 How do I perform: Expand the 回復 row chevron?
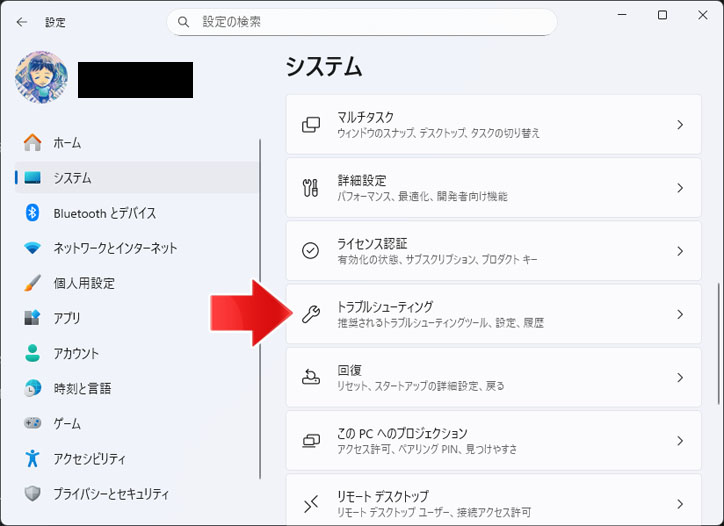pos(679,377)
